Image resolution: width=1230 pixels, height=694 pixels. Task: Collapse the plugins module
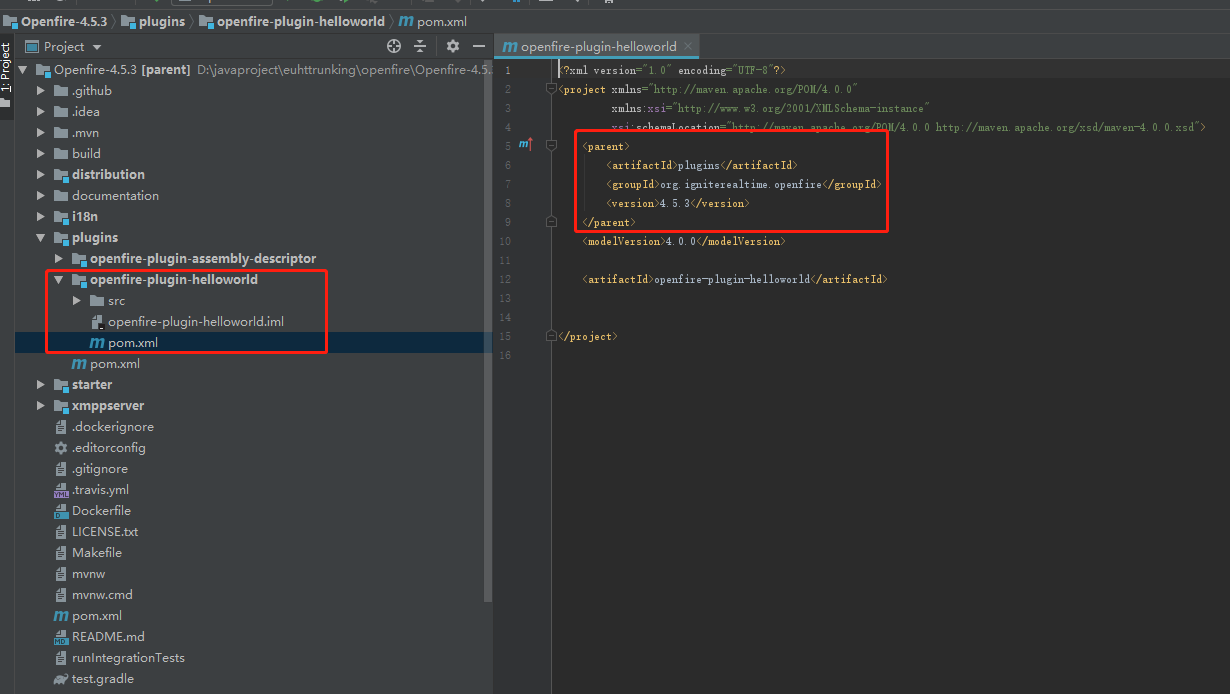[x=41, y=238]
